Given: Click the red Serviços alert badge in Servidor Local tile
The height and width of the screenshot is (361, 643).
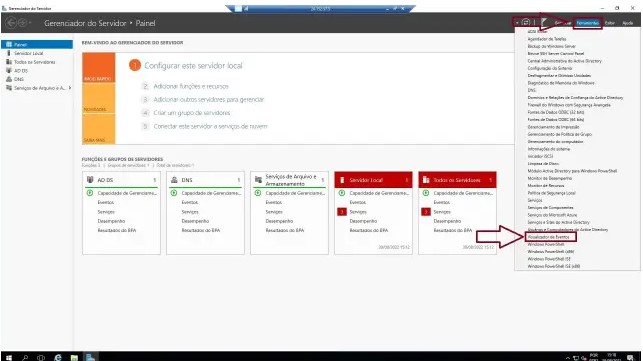Looking at the screenshot, I should [x=342, y=212].
